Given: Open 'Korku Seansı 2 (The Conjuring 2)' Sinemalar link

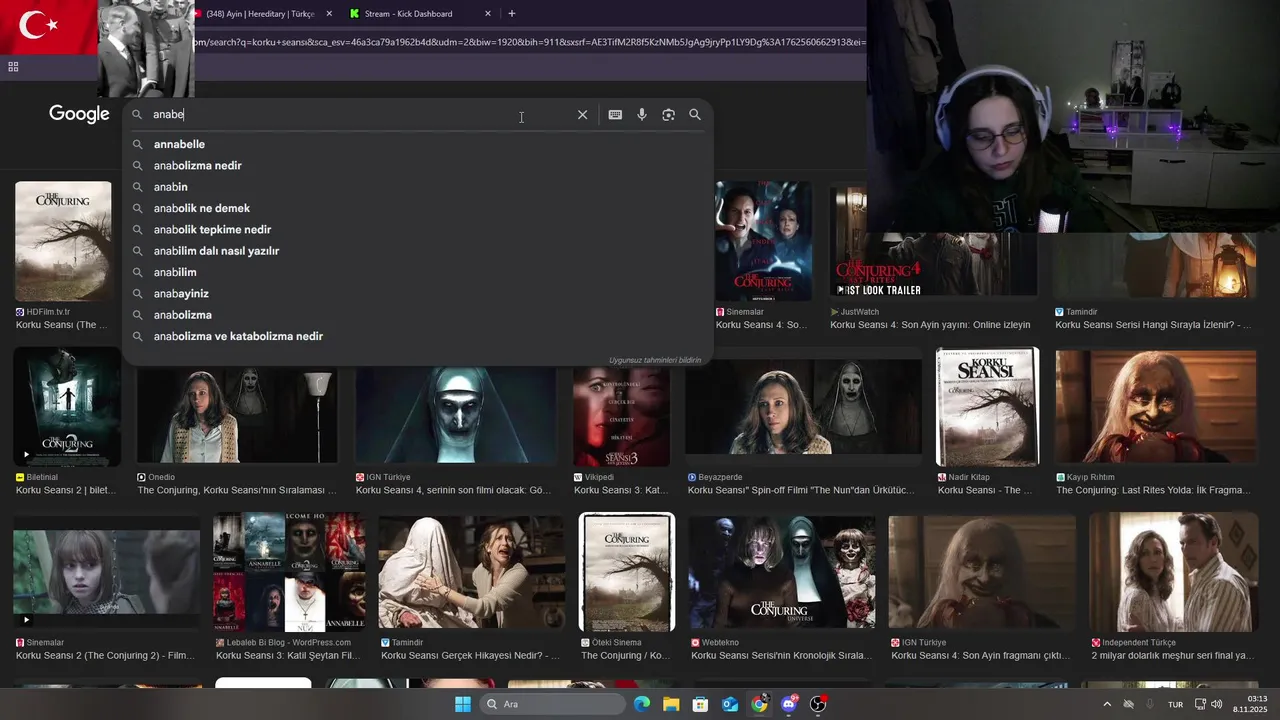Looking at the screenshot, I should coord(106,656).
